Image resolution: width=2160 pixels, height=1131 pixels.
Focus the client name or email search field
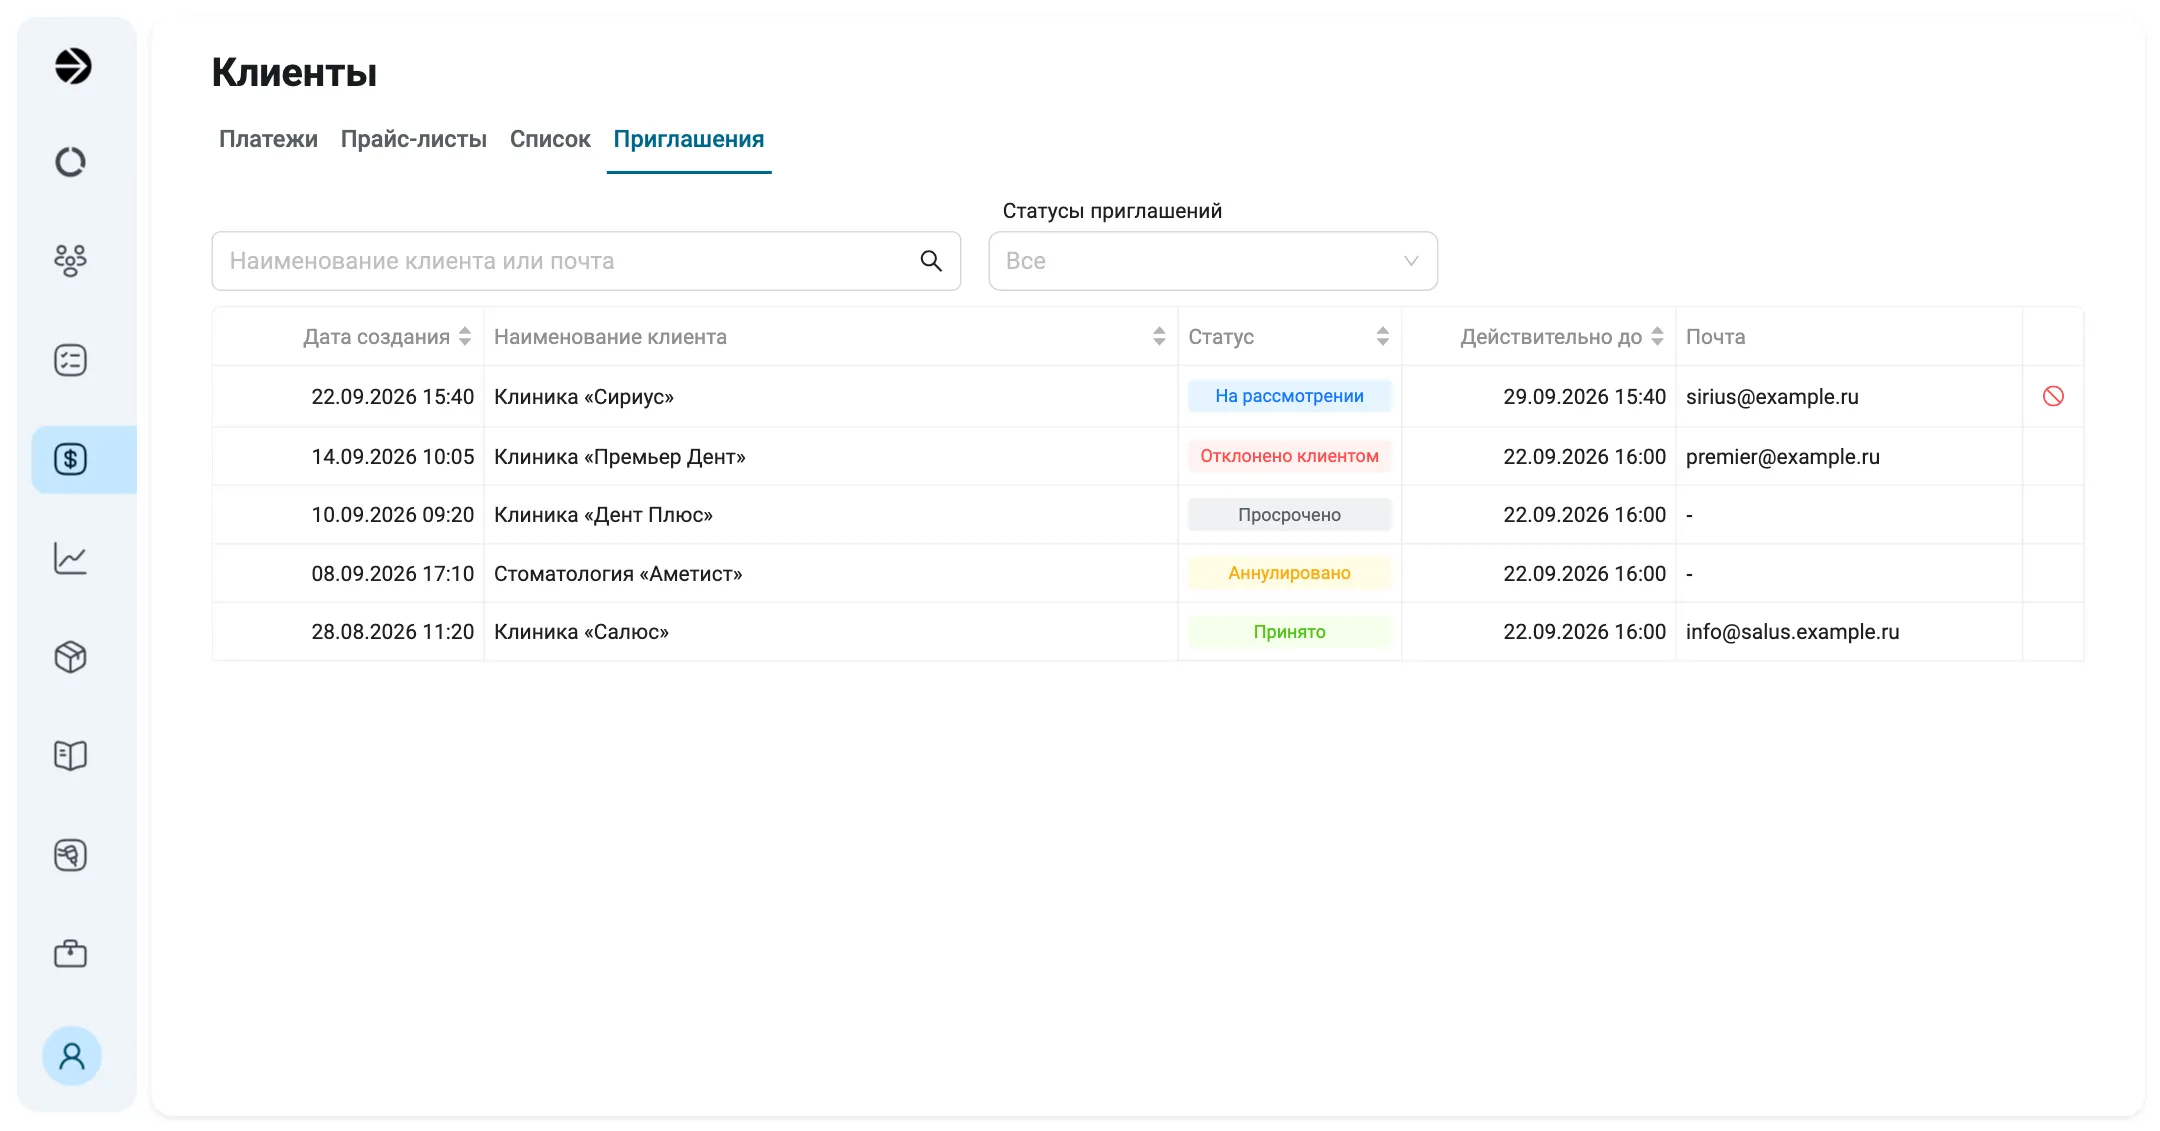click(586, 261)
